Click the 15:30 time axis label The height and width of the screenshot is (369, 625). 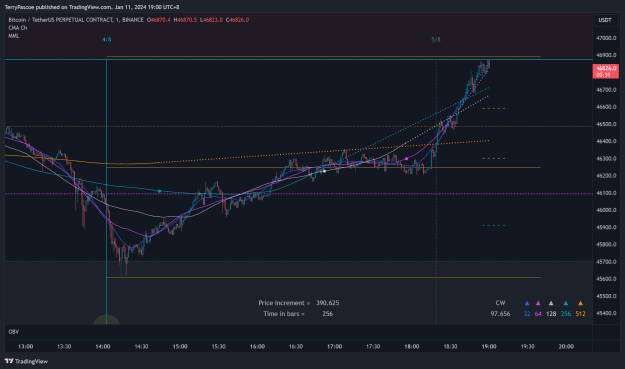pos(218,346)
